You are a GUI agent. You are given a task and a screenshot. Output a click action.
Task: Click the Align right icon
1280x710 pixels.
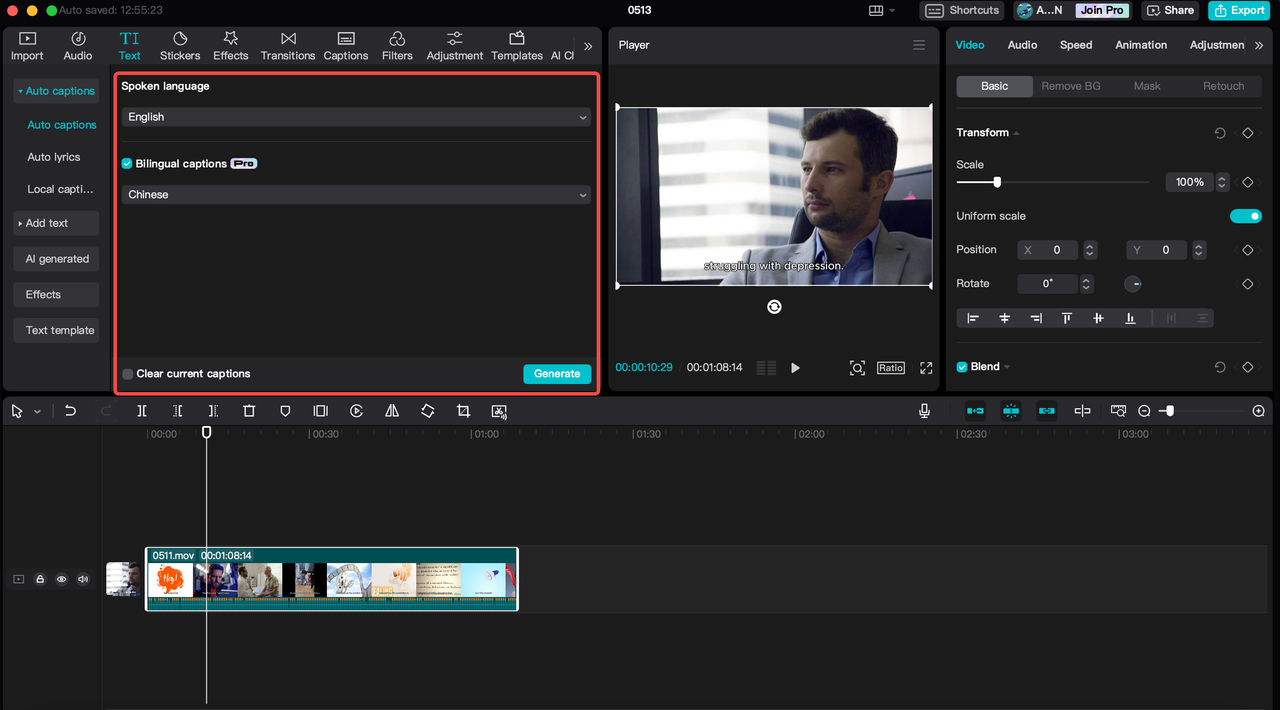pyautogui.click(x=1036, y=318)
